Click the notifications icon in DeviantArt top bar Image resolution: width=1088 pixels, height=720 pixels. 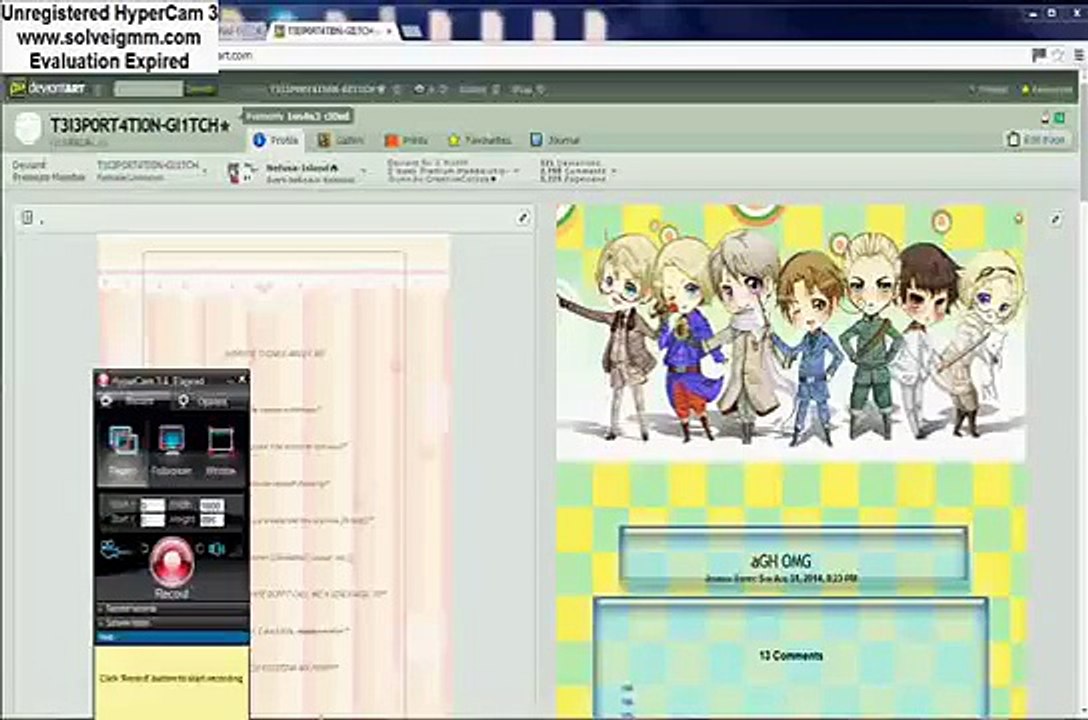[x=420, y=89]
